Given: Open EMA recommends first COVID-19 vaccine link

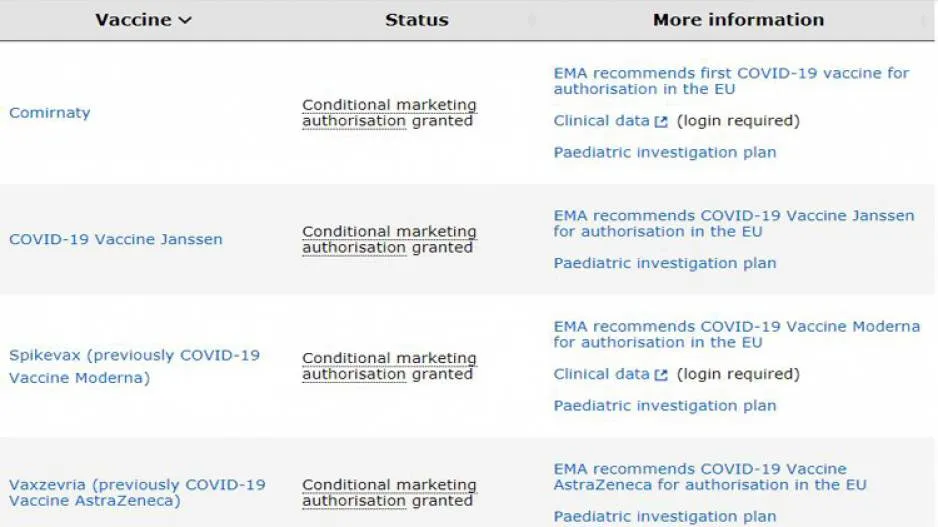Looking at the screenshot, I should 731,81.
